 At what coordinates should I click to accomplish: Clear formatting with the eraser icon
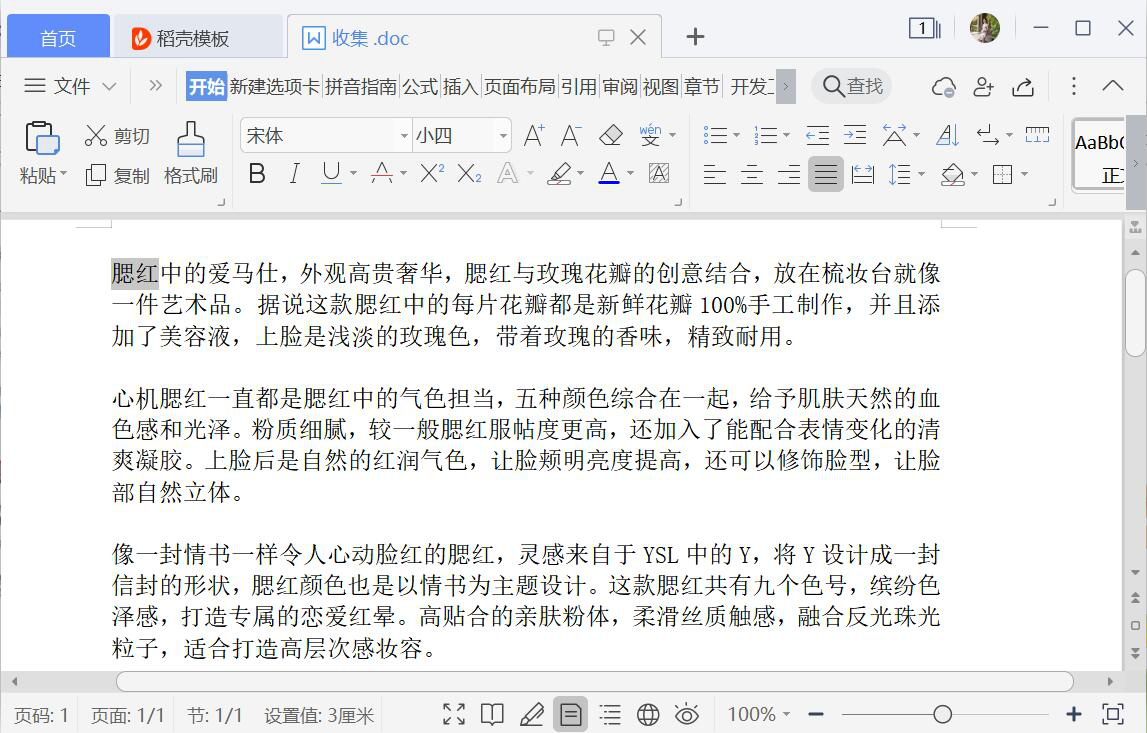(x=610, y=135)
